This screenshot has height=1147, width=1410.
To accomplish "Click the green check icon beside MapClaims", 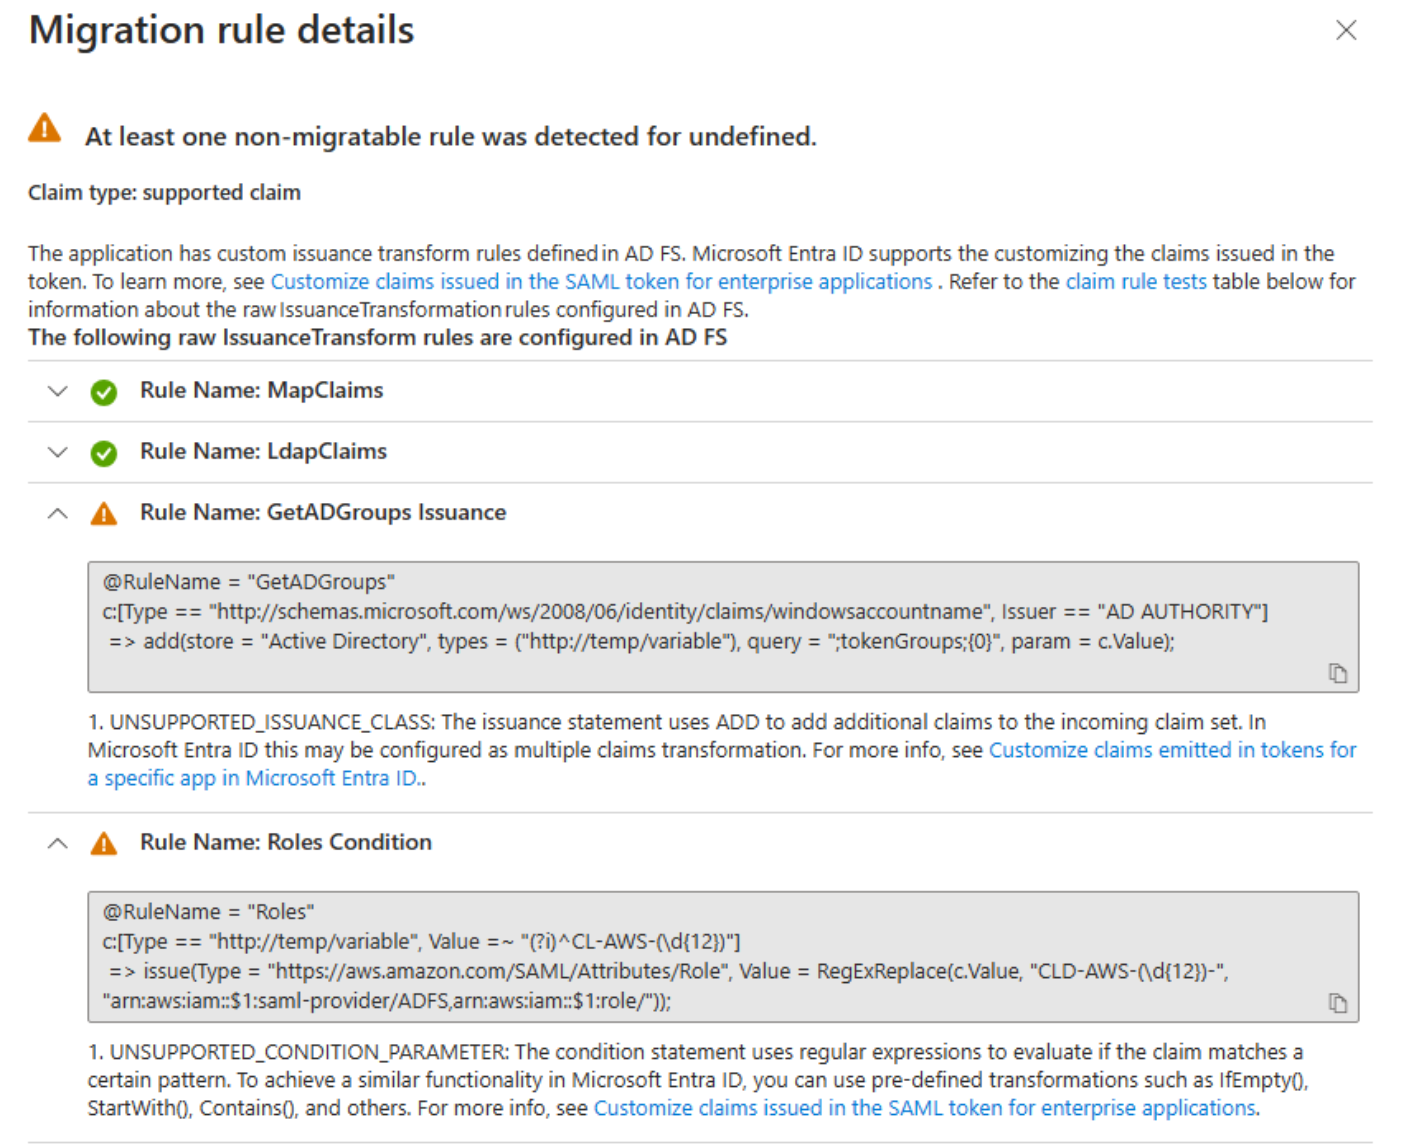I will (x=103, y=392).
